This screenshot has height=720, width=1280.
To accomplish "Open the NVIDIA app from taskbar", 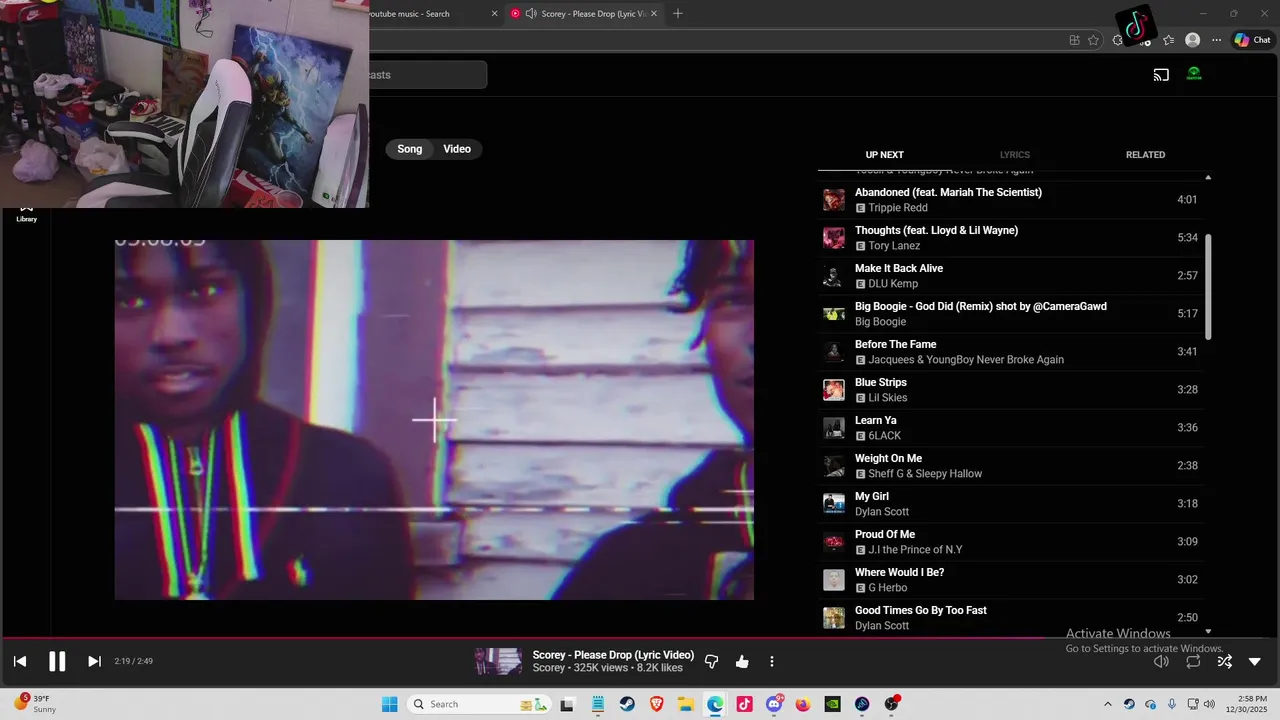I will [832, 704].
